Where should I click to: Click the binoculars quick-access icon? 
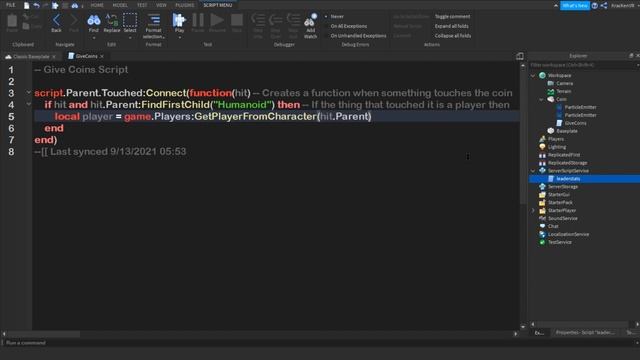(75, 5)
